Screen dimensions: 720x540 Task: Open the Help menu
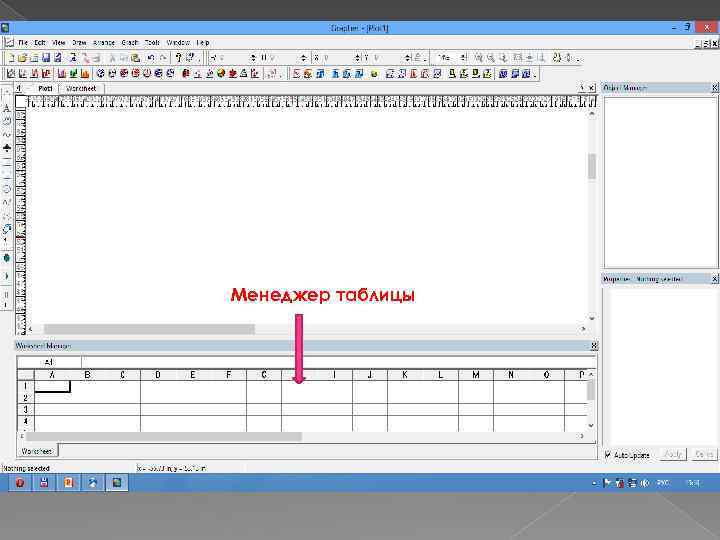(203, 42)
